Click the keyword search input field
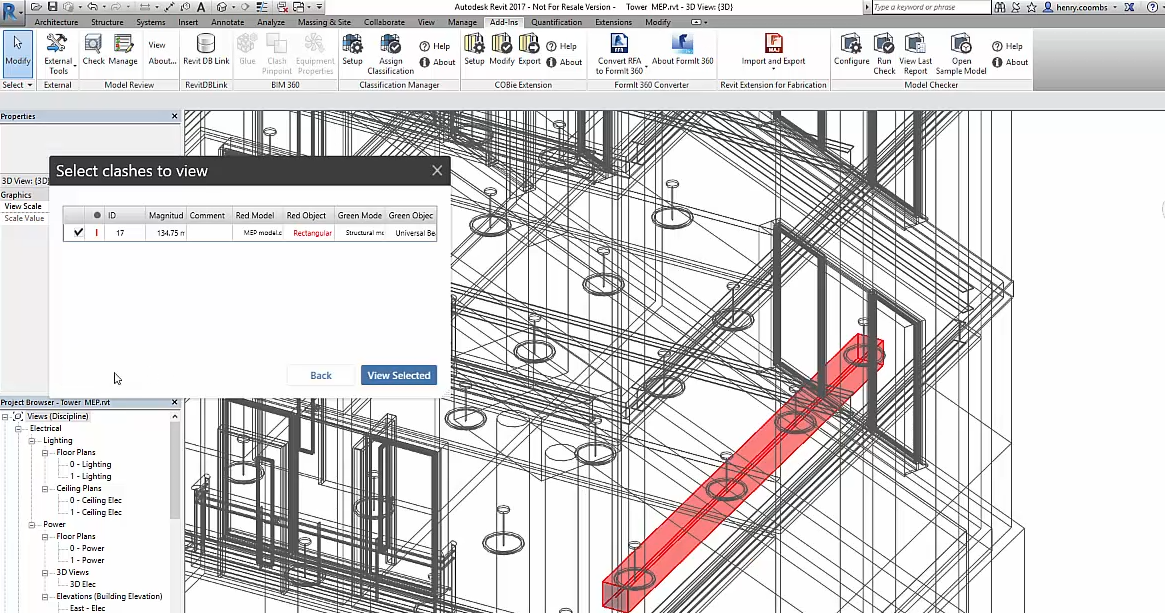 point(930,7)
